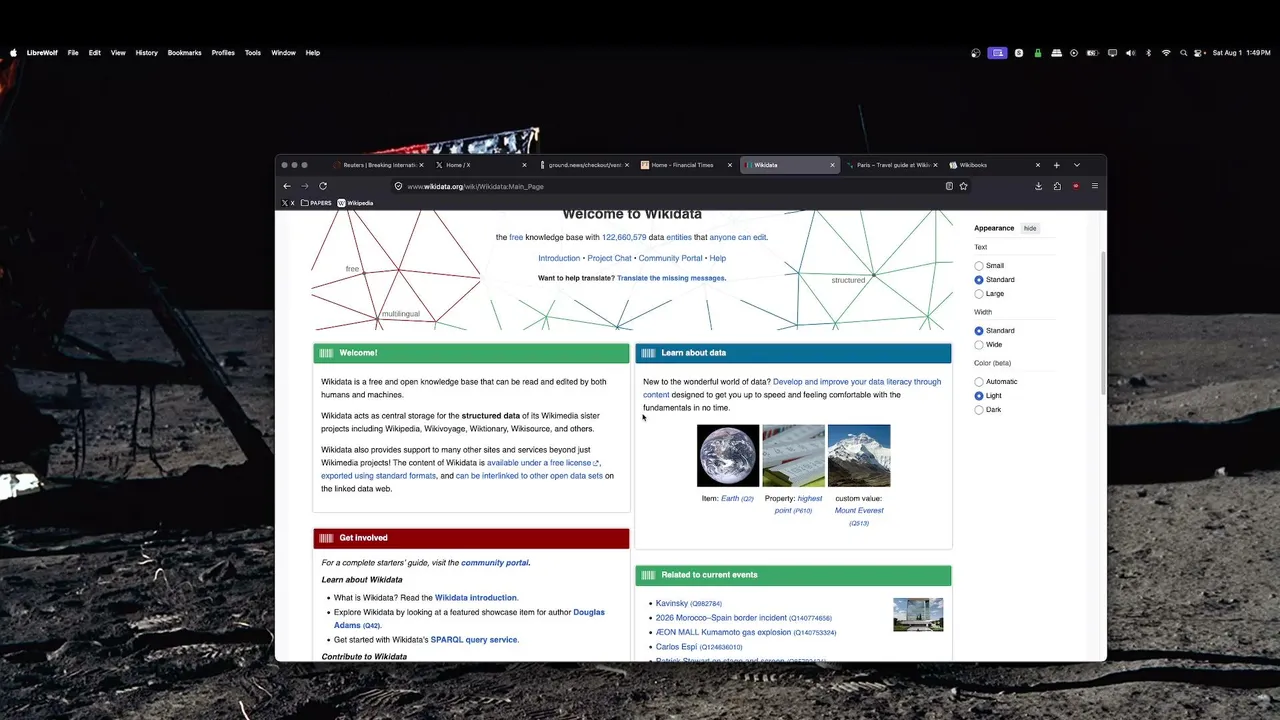Click Translate the missing messages link

tap(671, 278)
